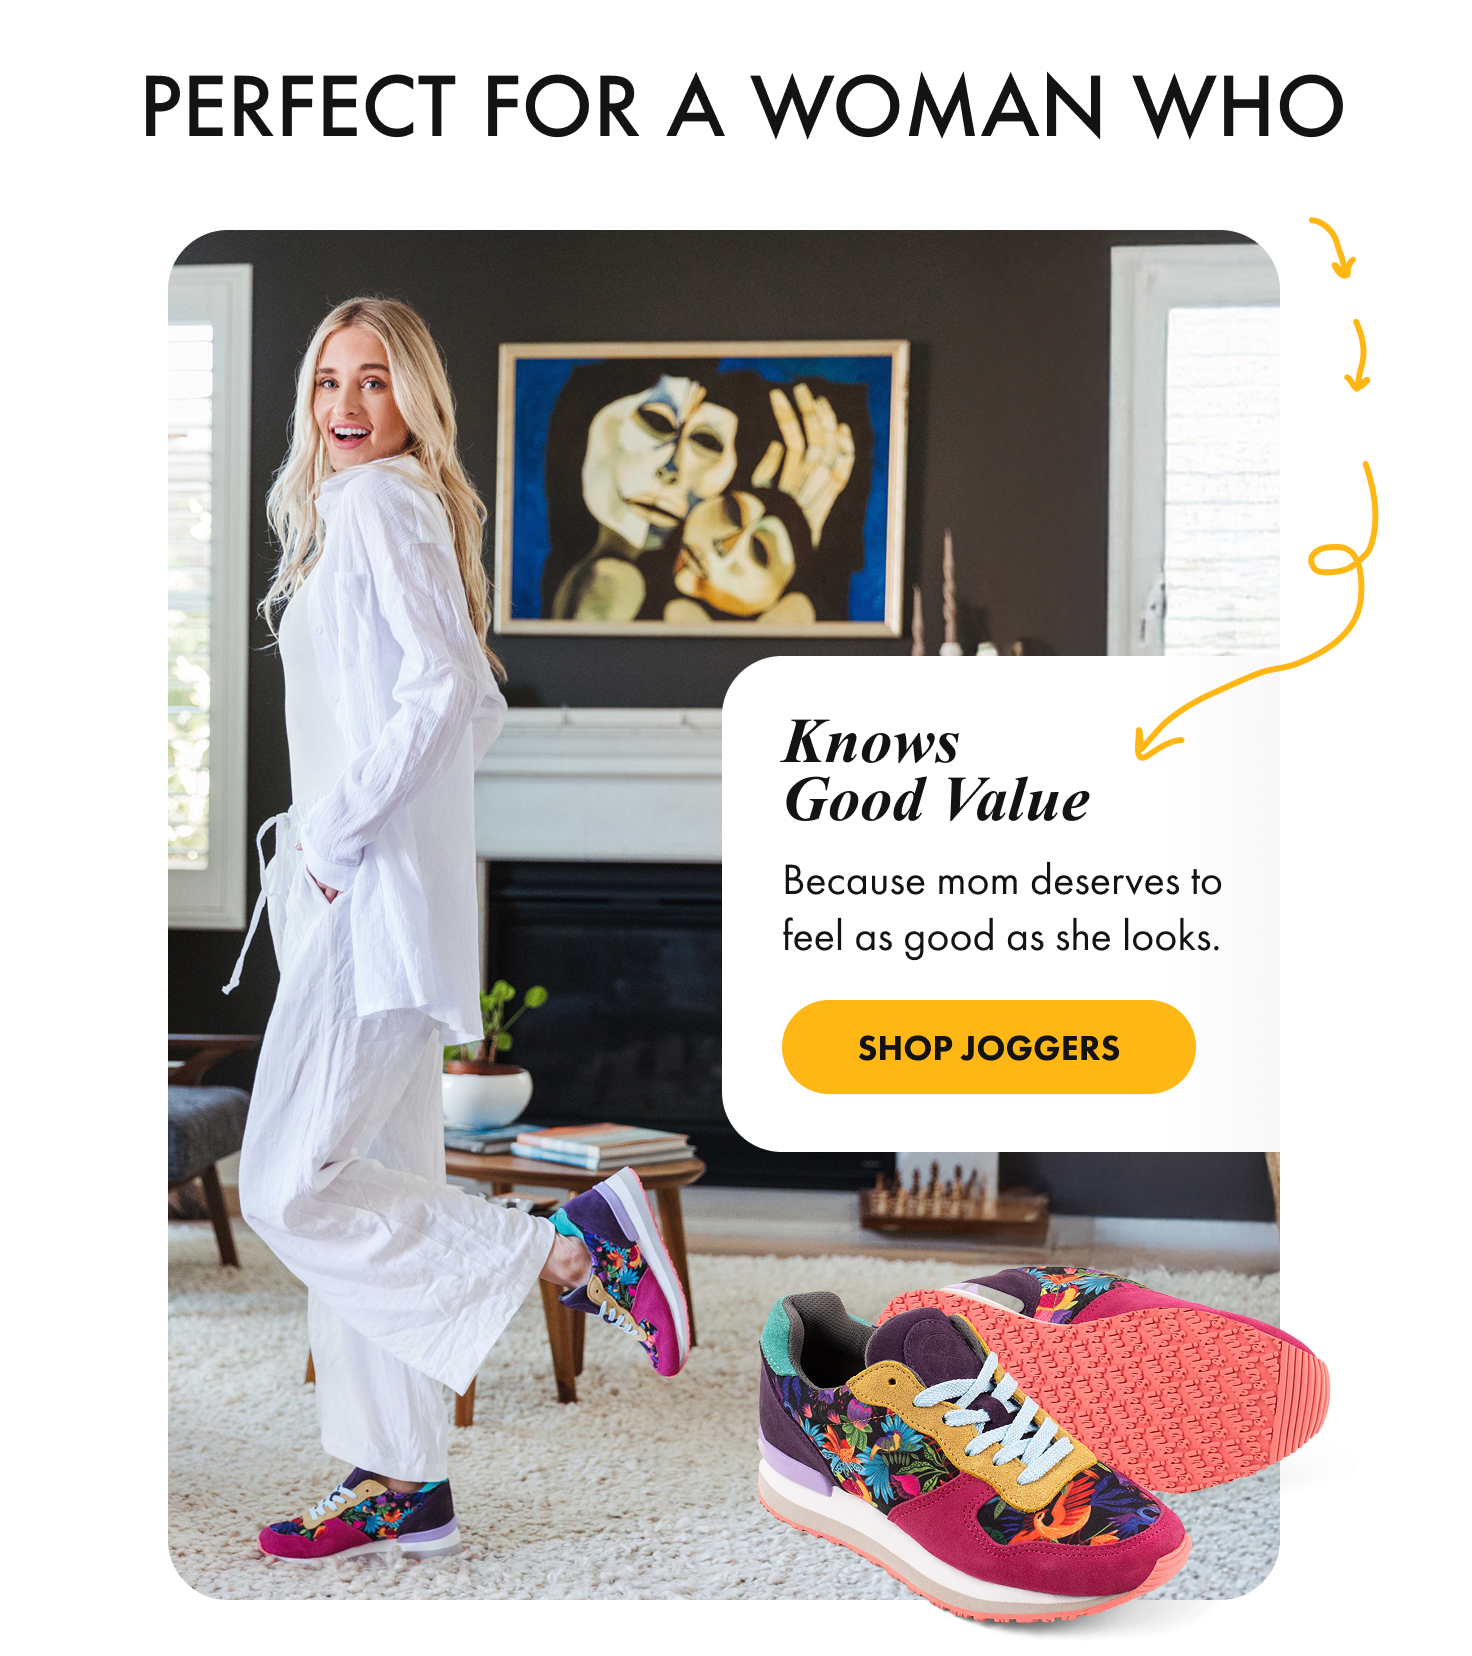Click the framed painting above the fireplace
1472x1656 pixels.
pos(703,489)
